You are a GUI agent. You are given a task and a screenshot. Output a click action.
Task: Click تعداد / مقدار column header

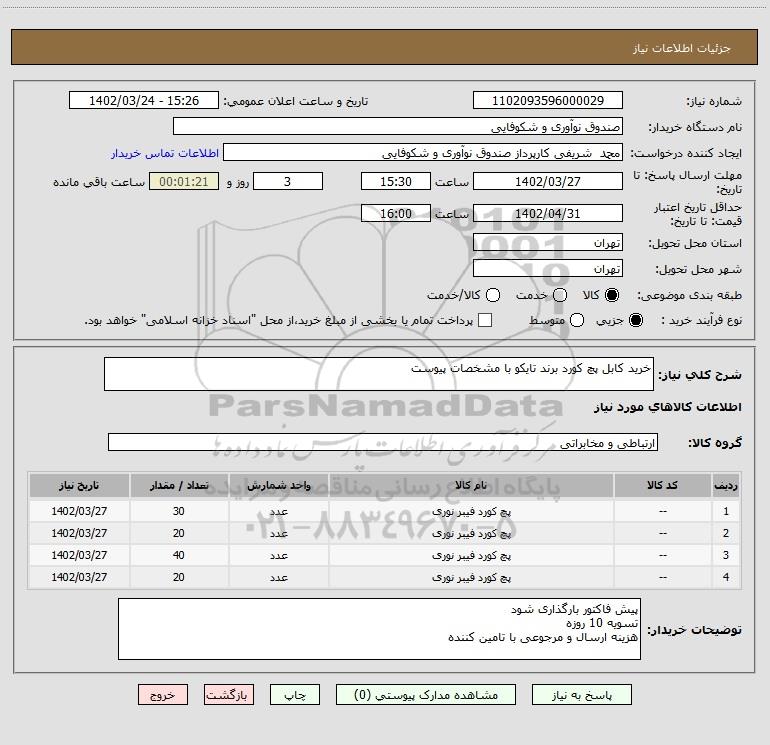179,485
